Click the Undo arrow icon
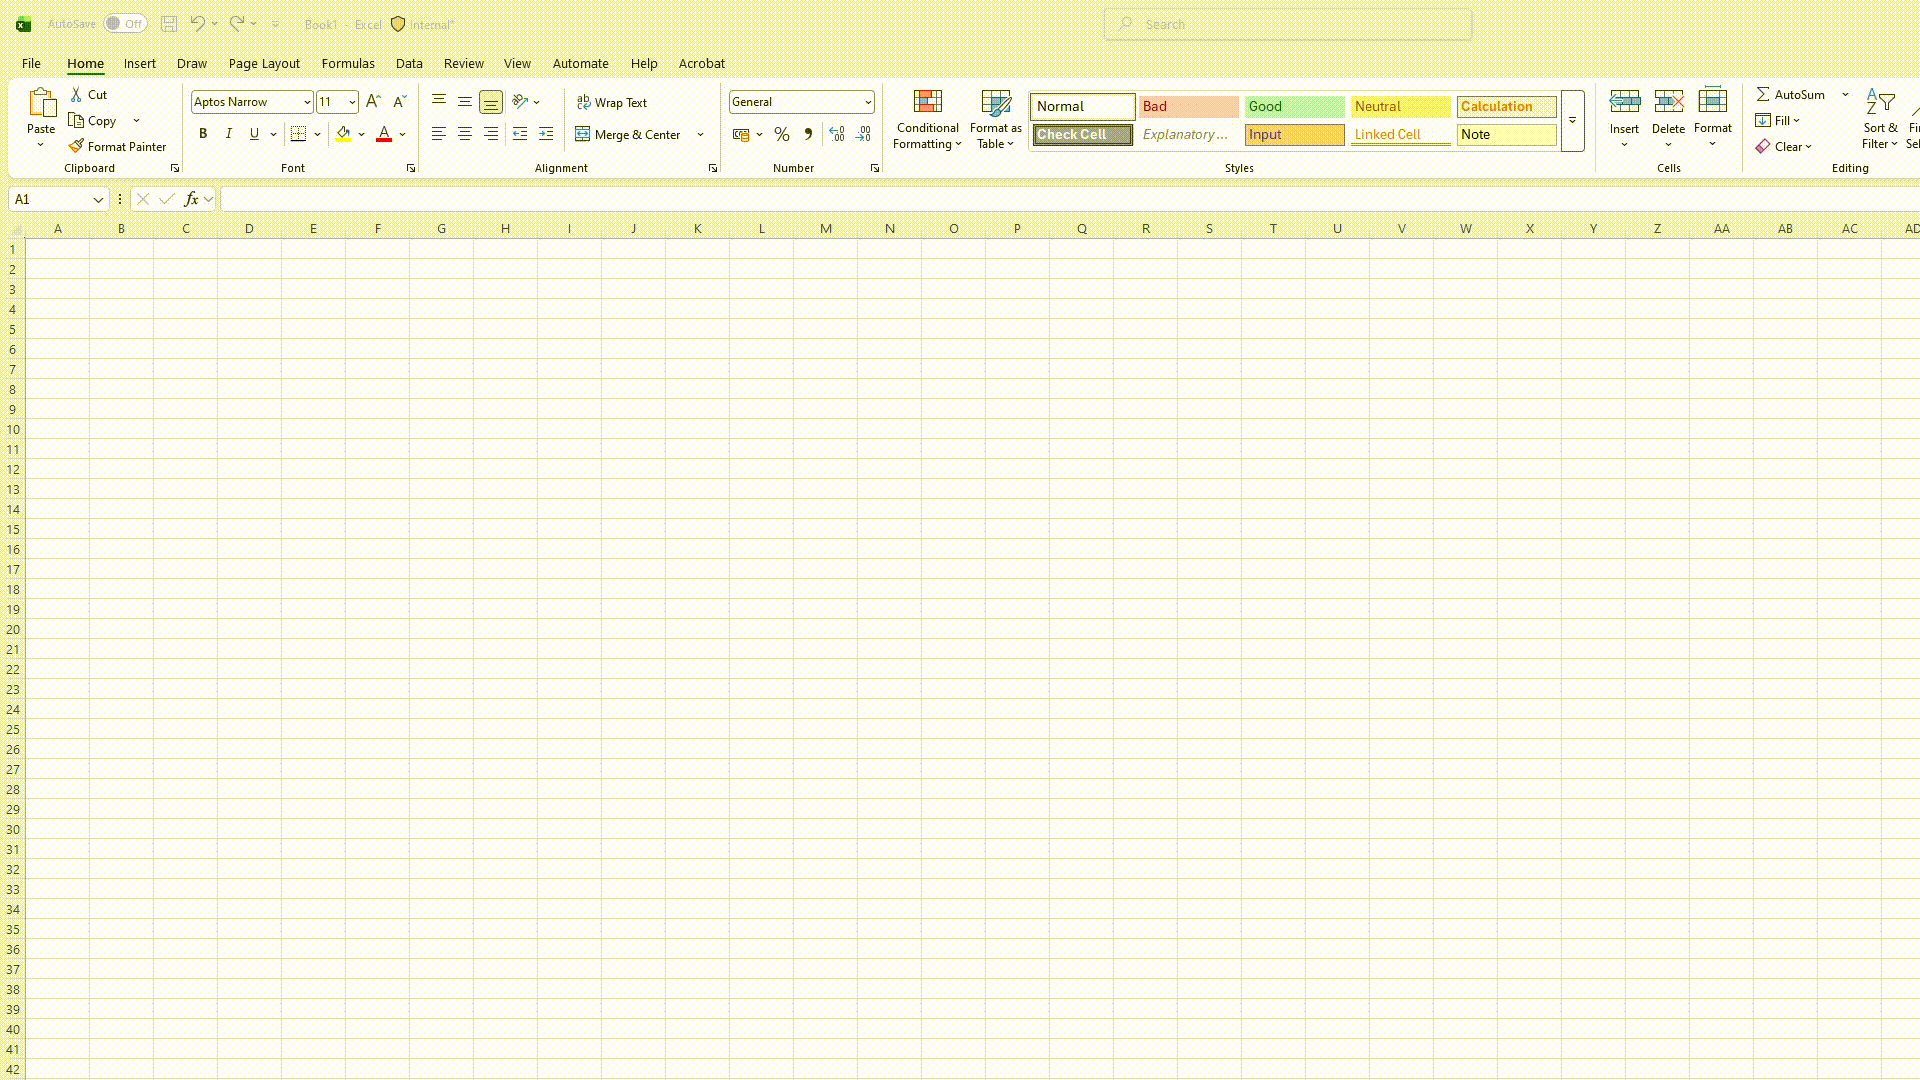Screen dimensions: 1920x1080 coord(197,24)
